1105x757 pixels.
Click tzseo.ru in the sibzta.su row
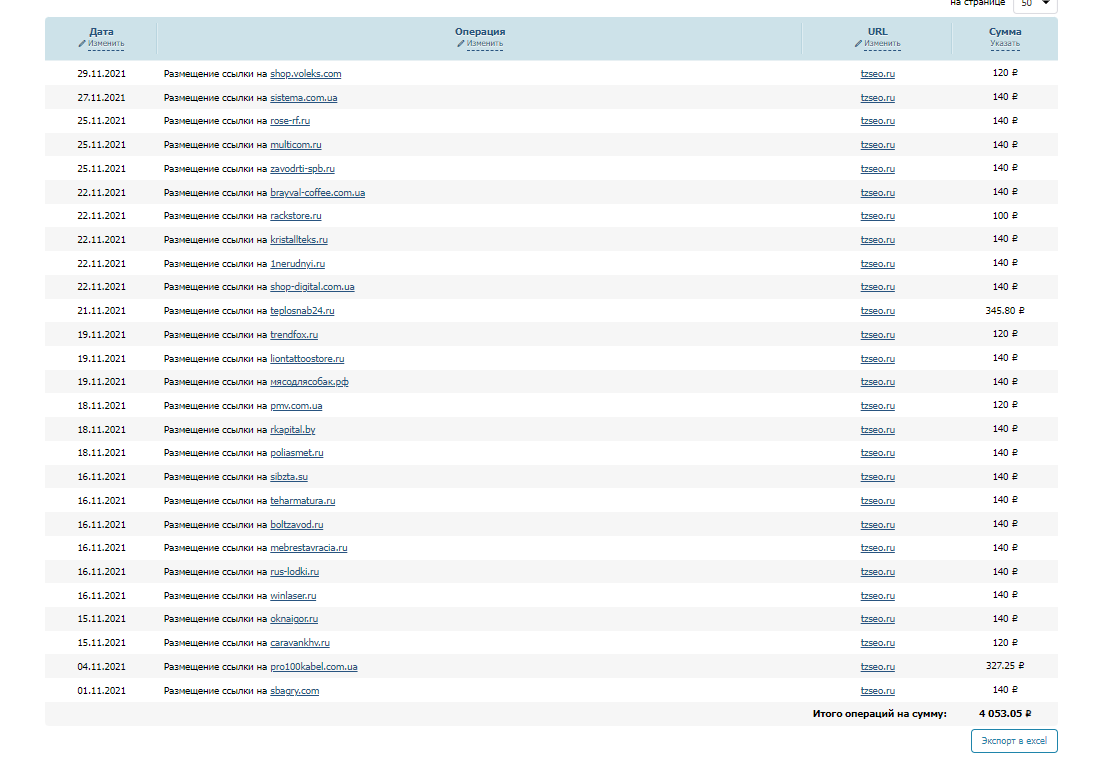coord(877,477)
